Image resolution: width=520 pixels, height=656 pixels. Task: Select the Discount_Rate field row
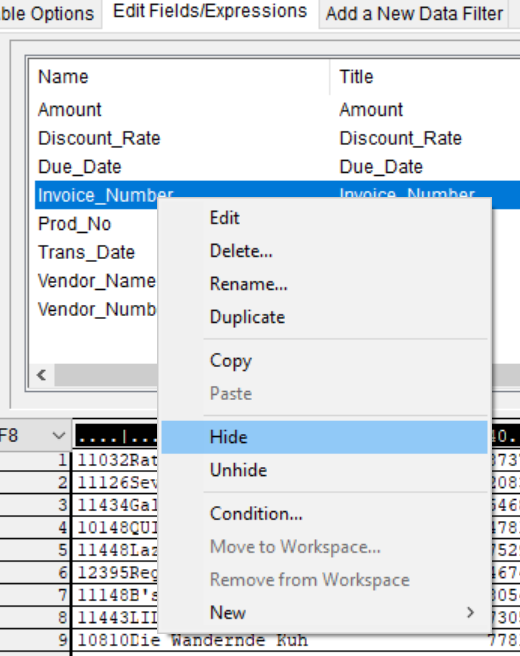click(x=277, y=138)
